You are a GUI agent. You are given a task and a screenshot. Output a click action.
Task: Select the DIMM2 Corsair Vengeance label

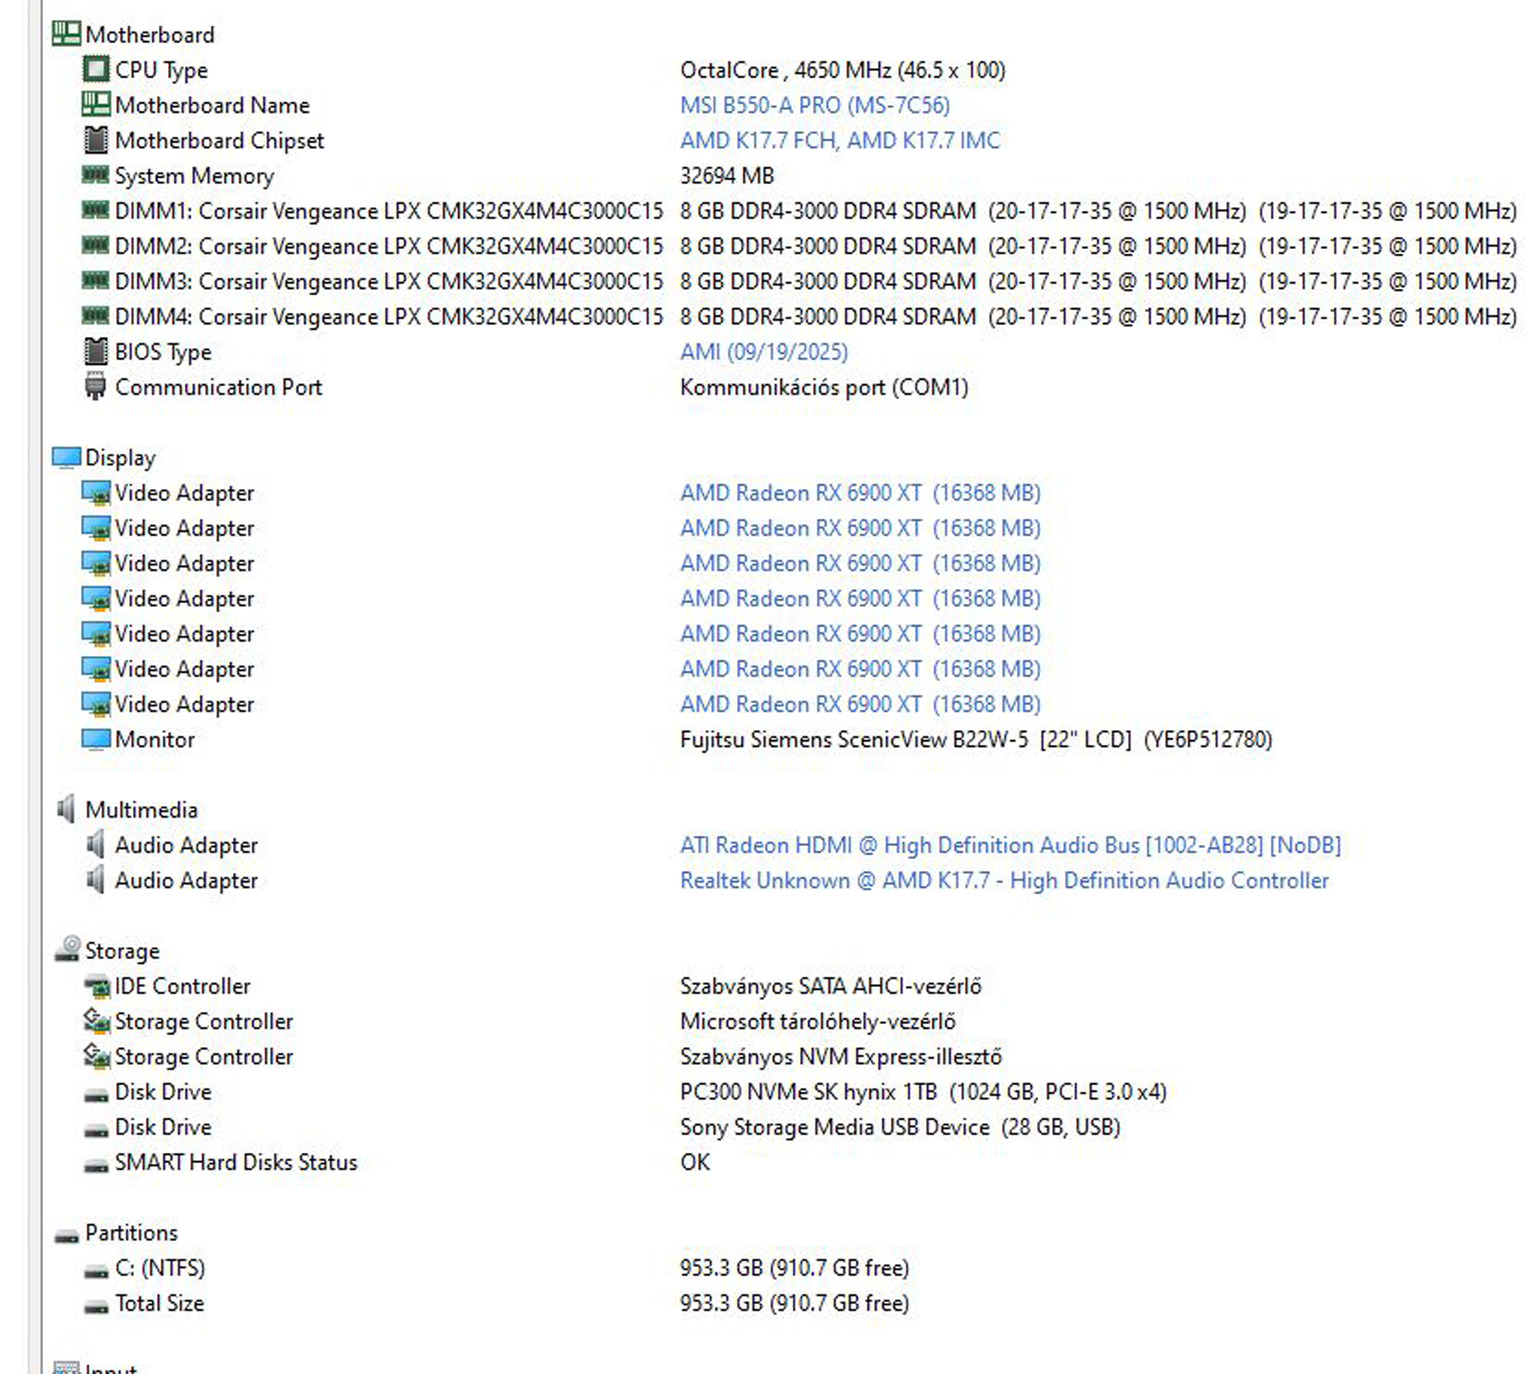389,246
